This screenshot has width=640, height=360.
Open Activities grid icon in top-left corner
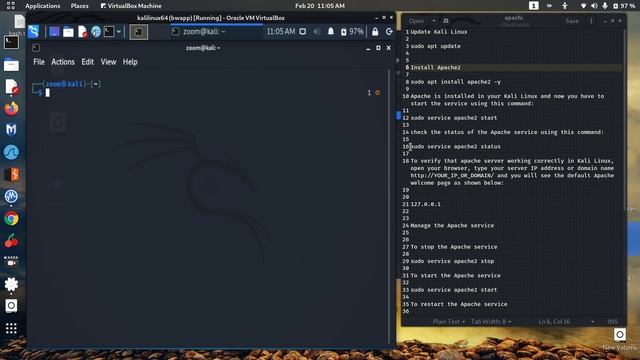(x=11, y=5)
